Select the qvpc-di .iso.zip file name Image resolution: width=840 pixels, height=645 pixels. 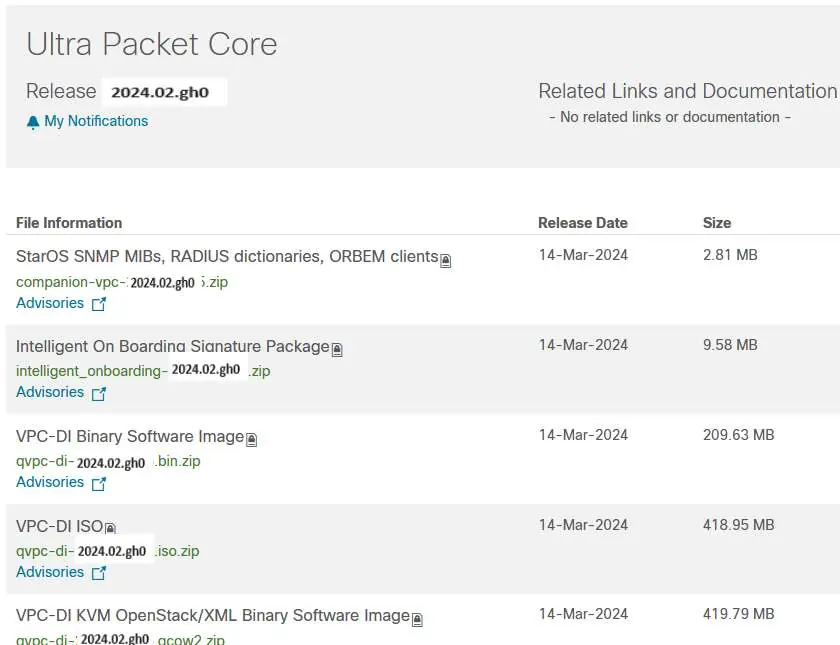(x=108, y=551)
